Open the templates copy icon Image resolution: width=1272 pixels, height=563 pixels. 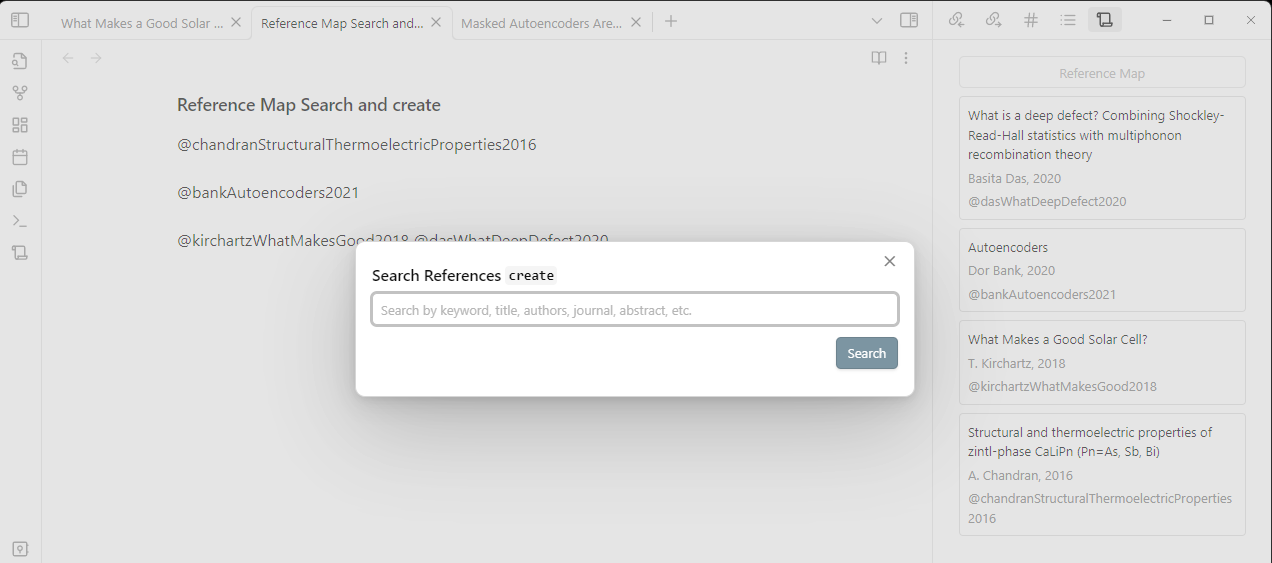(20, 189)
